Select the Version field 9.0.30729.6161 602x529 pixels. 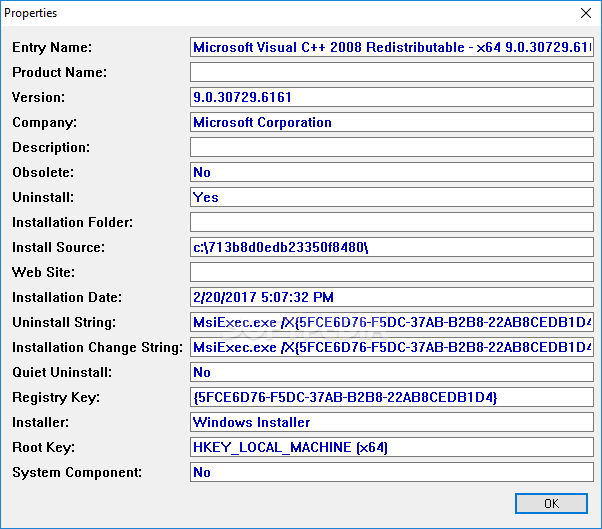pyautogui.click(x=392, y=97)
